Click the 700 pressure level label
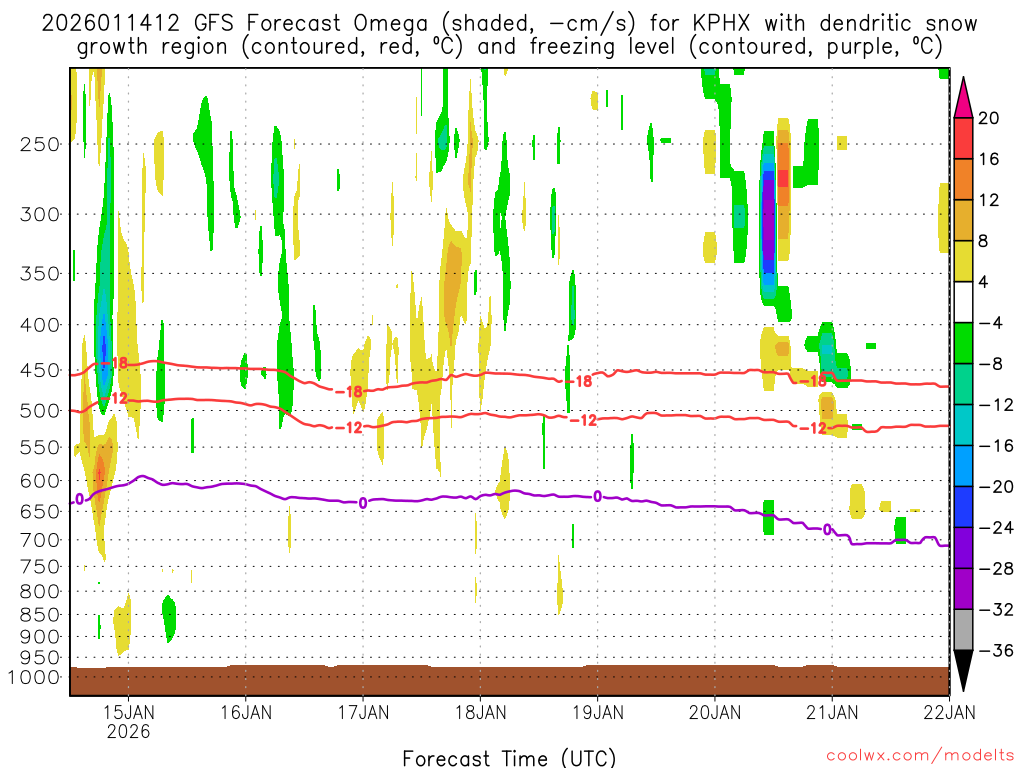This screenshot has width=1024, height=768. click(x=39, y=540)
